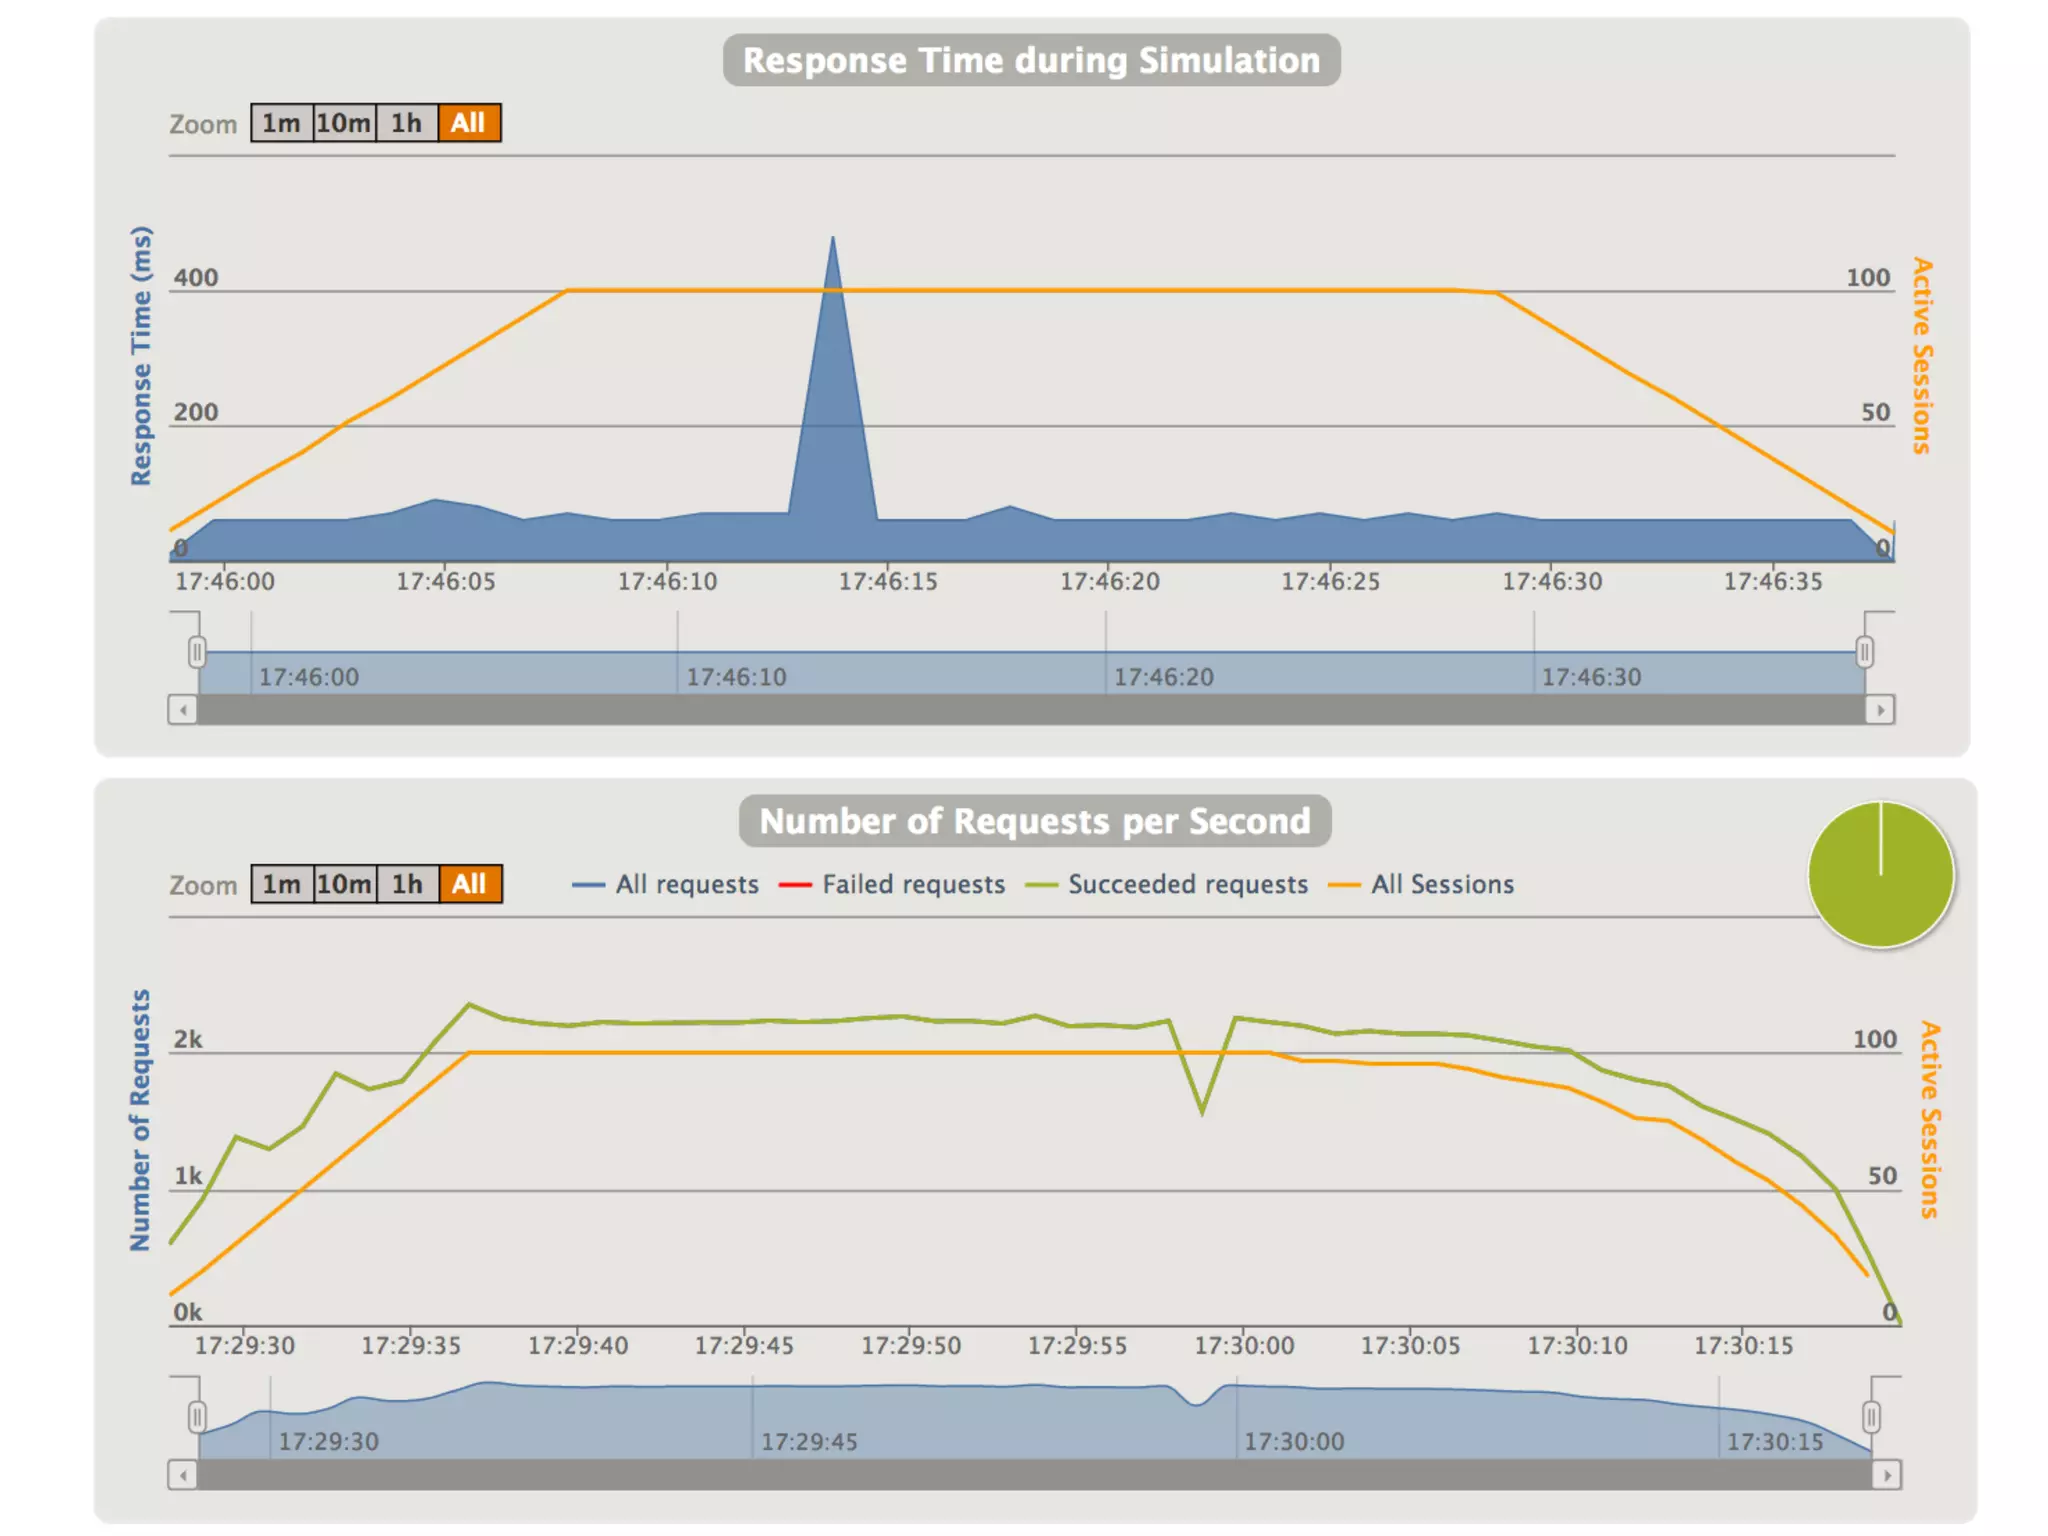Screen dimensions: 2048x1536
Task: Click right range handle in Response Time navigator
Action: [x=1864, y=652]
